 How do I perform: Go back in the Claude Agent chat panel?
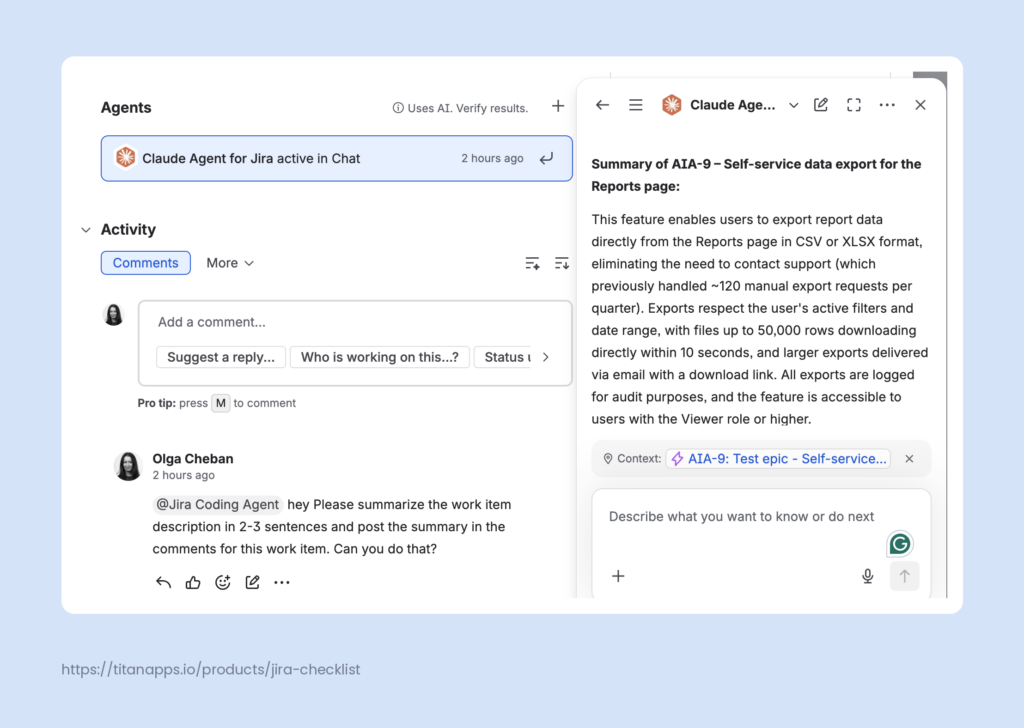click(602, 105)
